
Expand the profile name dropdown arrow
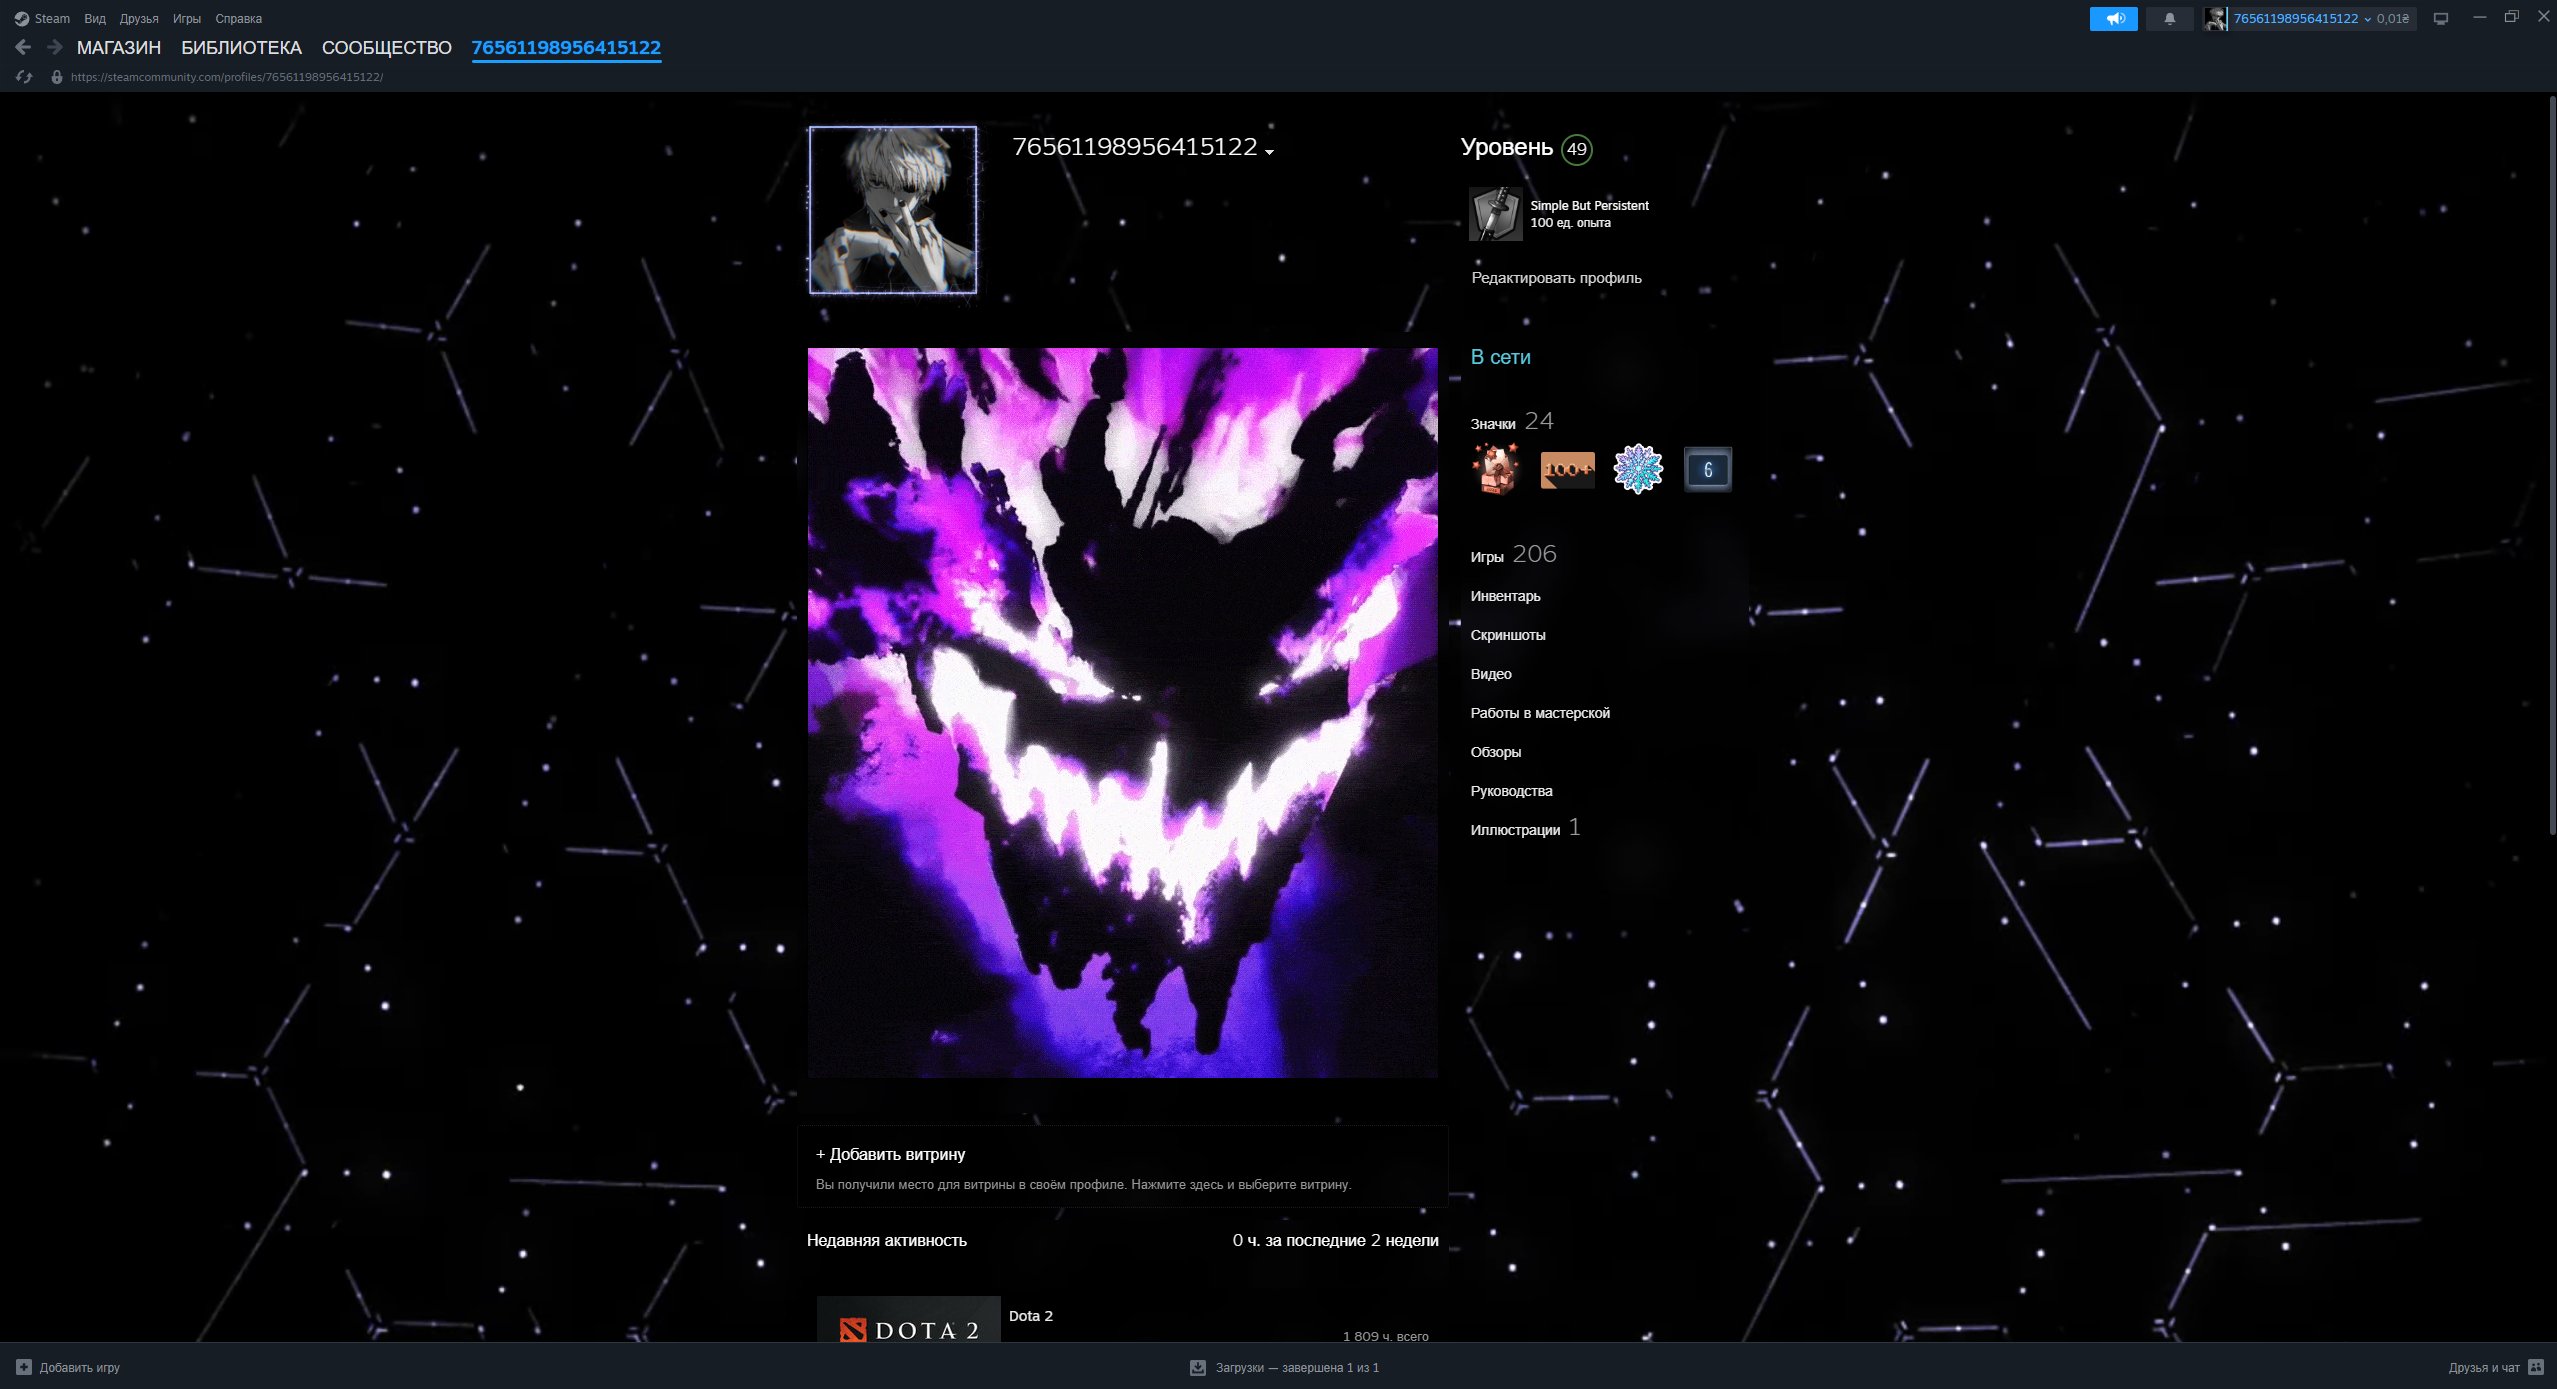[x=1270, y=152]
